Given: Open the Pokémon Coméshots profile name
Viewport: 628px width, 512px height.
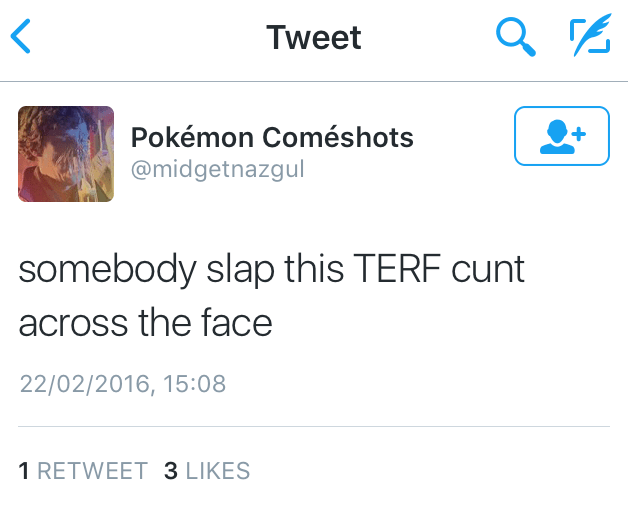Looking at the screenshot, I should [272, 137].
